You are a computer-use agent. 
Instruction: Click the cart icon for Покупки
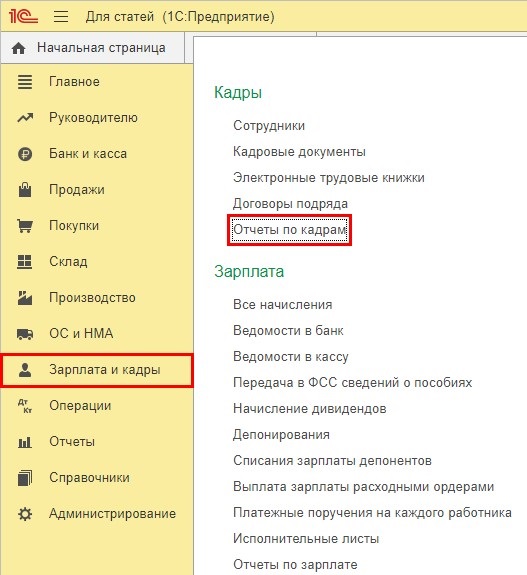[x=25, y=226]
